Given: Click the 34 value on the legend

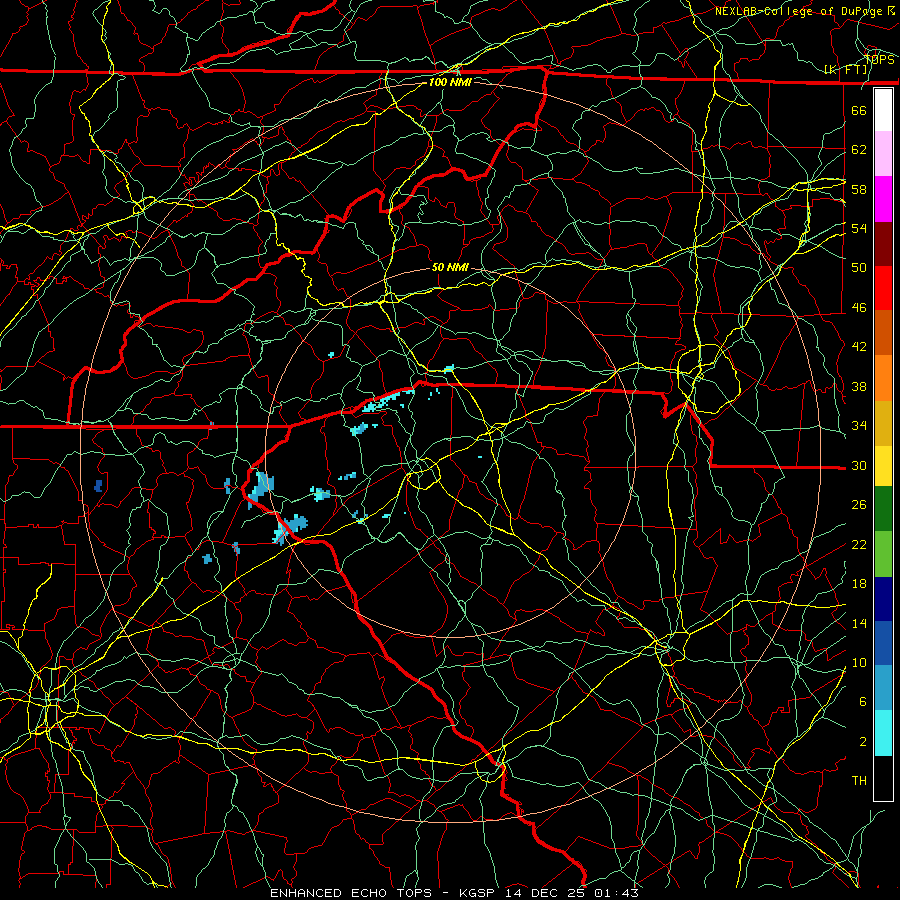Looking at the screenshot, I should point(859,425).
